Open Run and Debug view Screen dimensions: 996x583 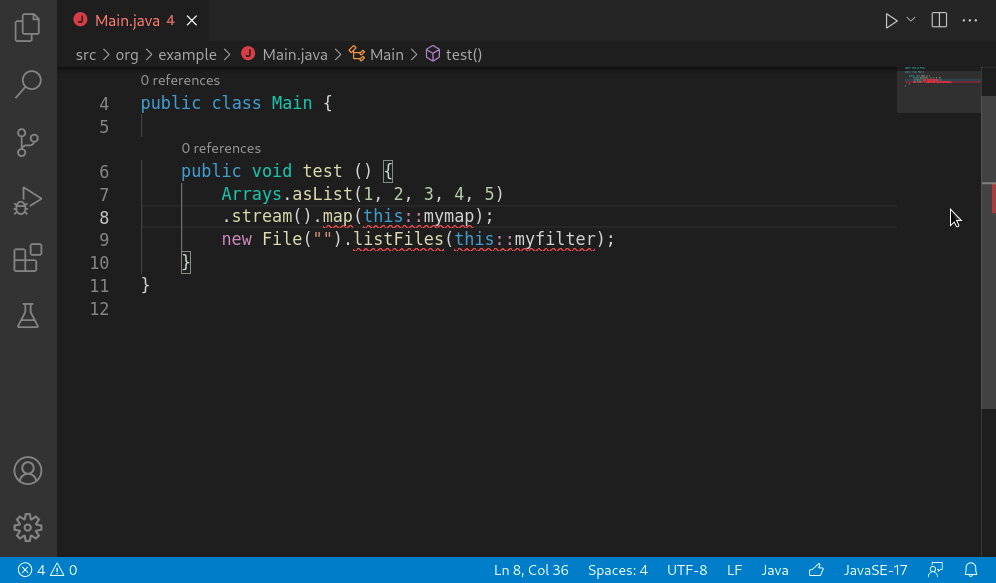(x=28, y=201)
